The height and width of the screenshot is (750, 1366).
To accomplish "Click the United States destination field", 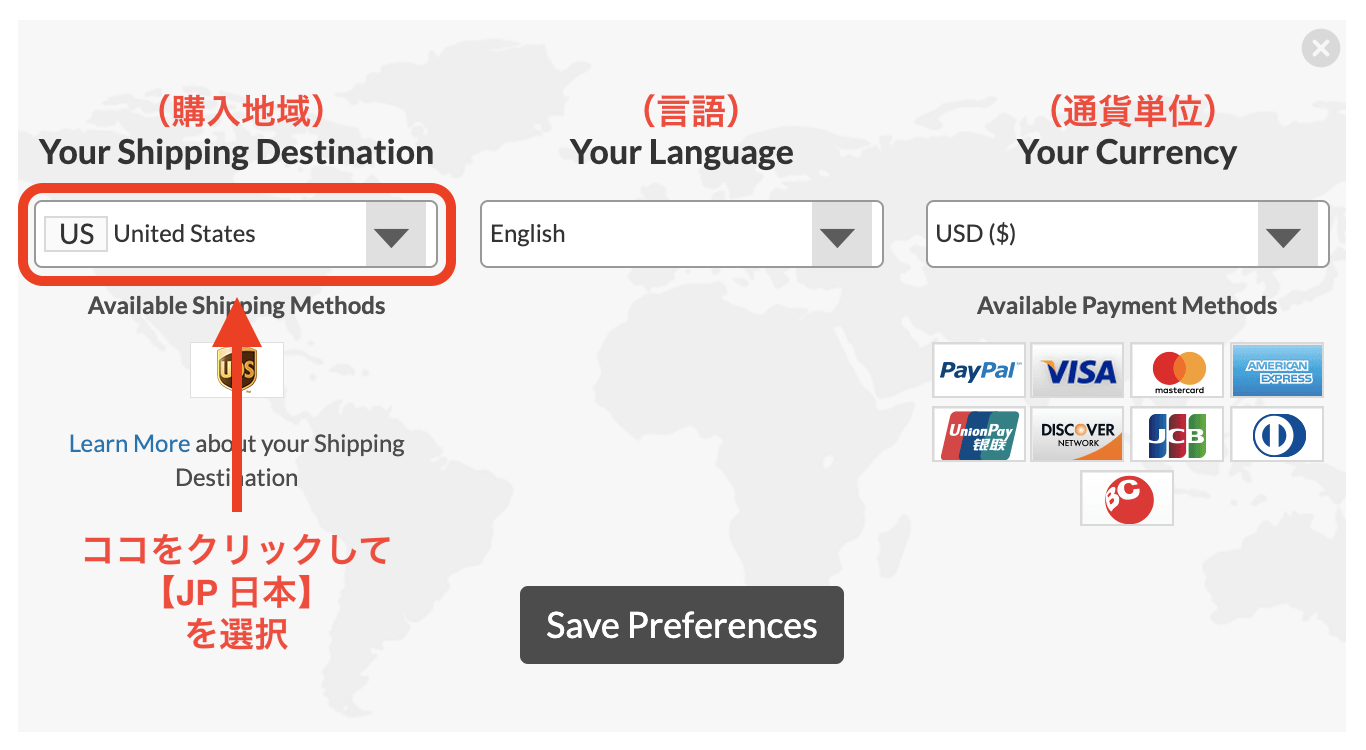I will [236, 234].
